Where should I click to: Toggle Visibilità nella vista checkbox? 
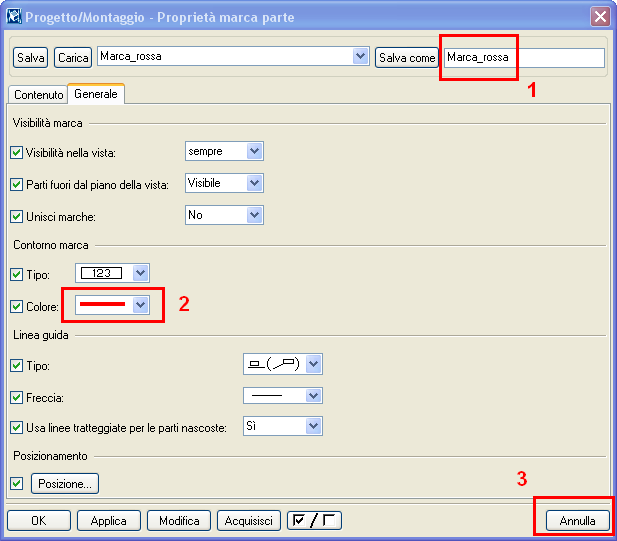tap(17, 152)
